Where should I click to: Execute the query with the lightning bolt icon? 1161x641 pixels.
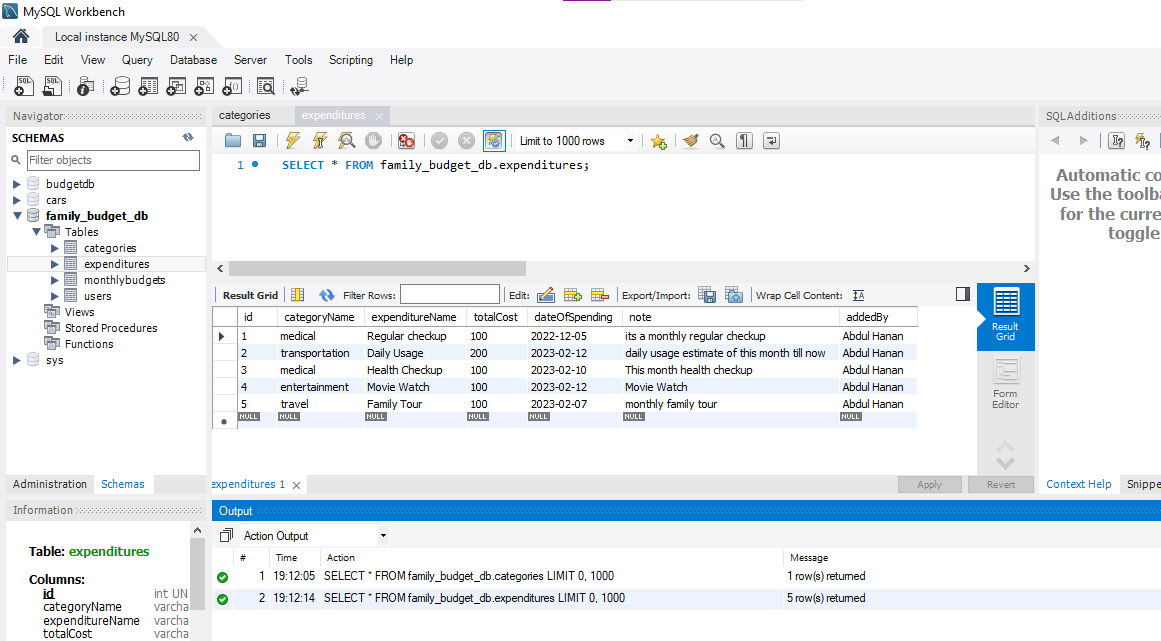(292, 141)
